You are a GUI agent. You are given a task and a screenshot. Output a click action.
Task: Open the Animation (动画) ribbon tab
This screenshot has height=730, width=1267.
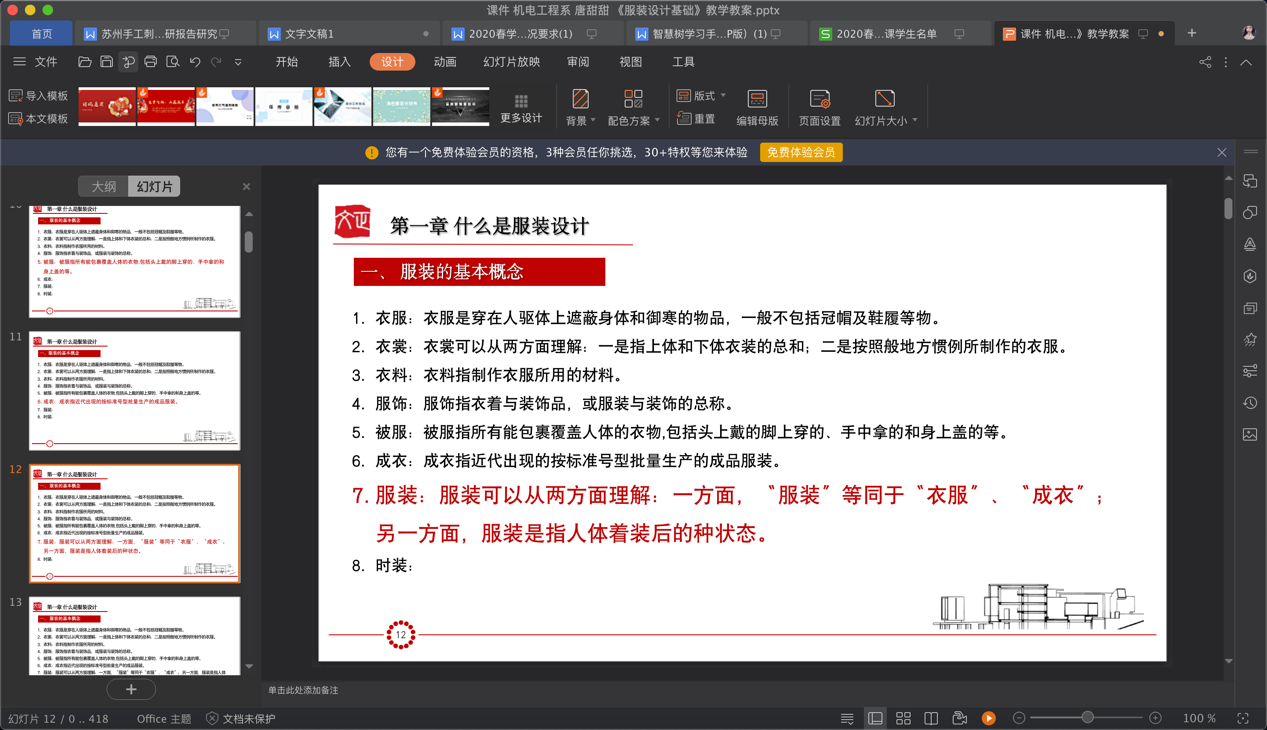(445, 62)
